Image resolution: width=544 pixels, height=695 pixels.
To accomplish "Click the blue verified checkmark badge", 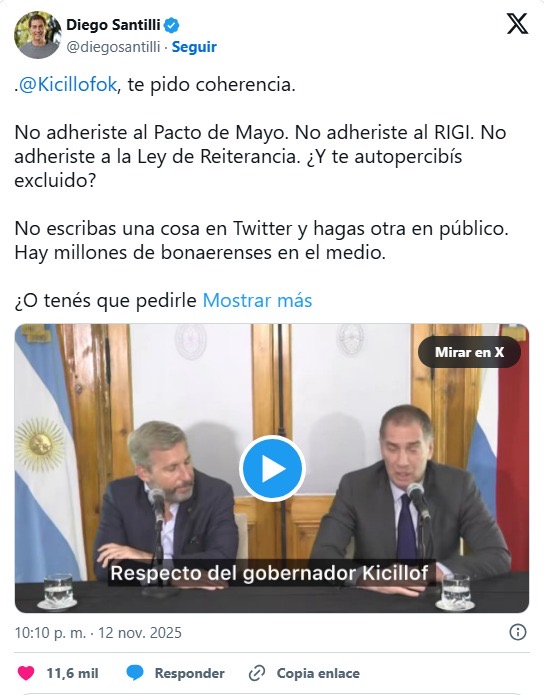I will (x=172, y=25).
